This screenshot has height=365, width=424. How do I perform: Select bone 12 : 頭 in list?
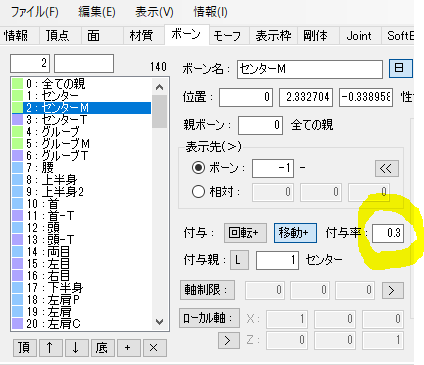(x=81, y=228)
